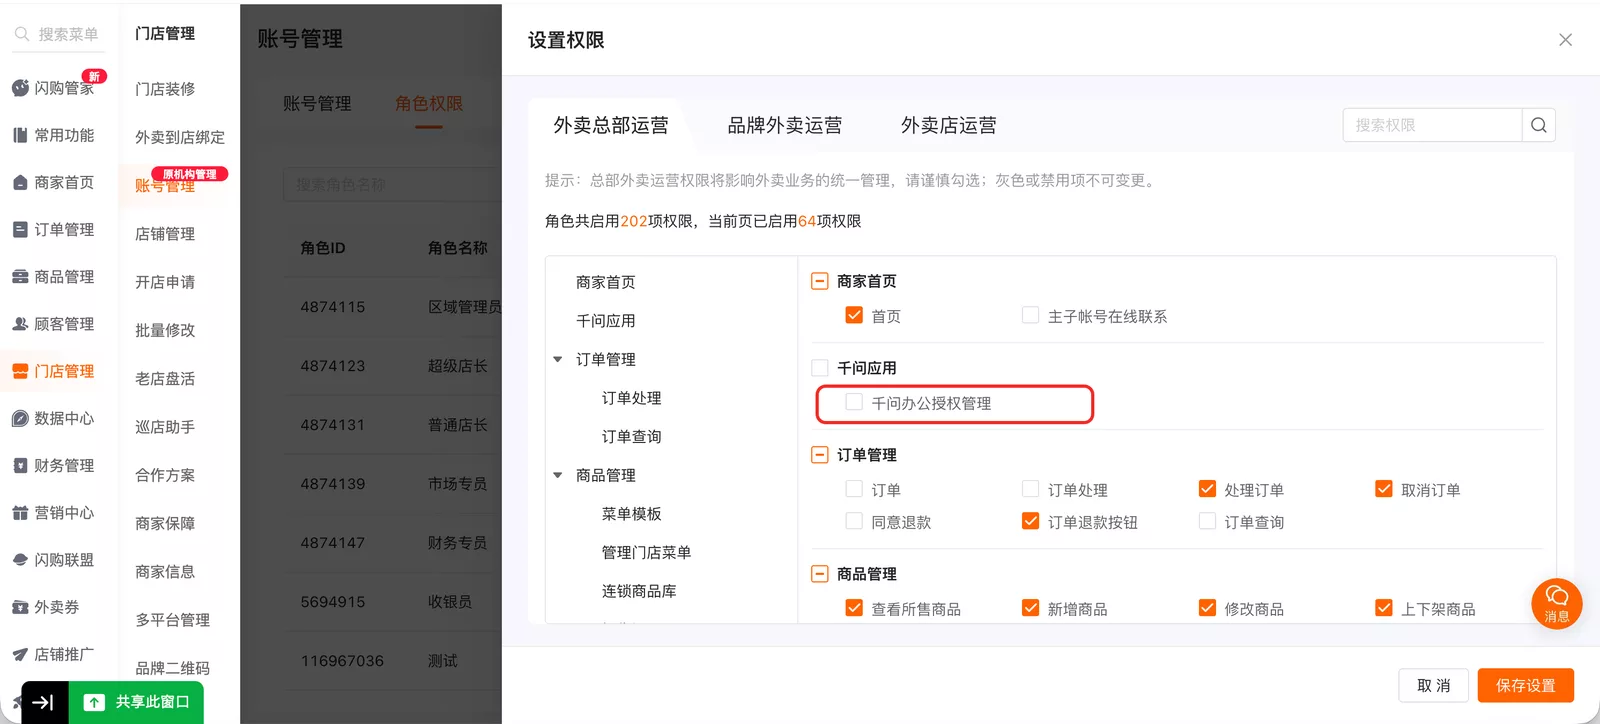Open 店铺推广 sidebar icon
This screenshot has height=724, width=1600.
tap(20, 654)
